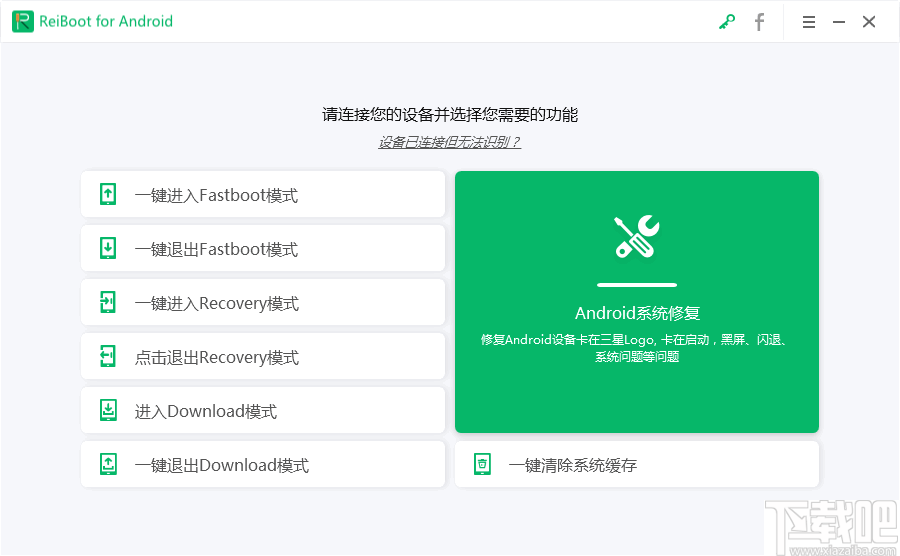Click the ReiBoot for Android title
900x556 pixels.
pos(106,22)
